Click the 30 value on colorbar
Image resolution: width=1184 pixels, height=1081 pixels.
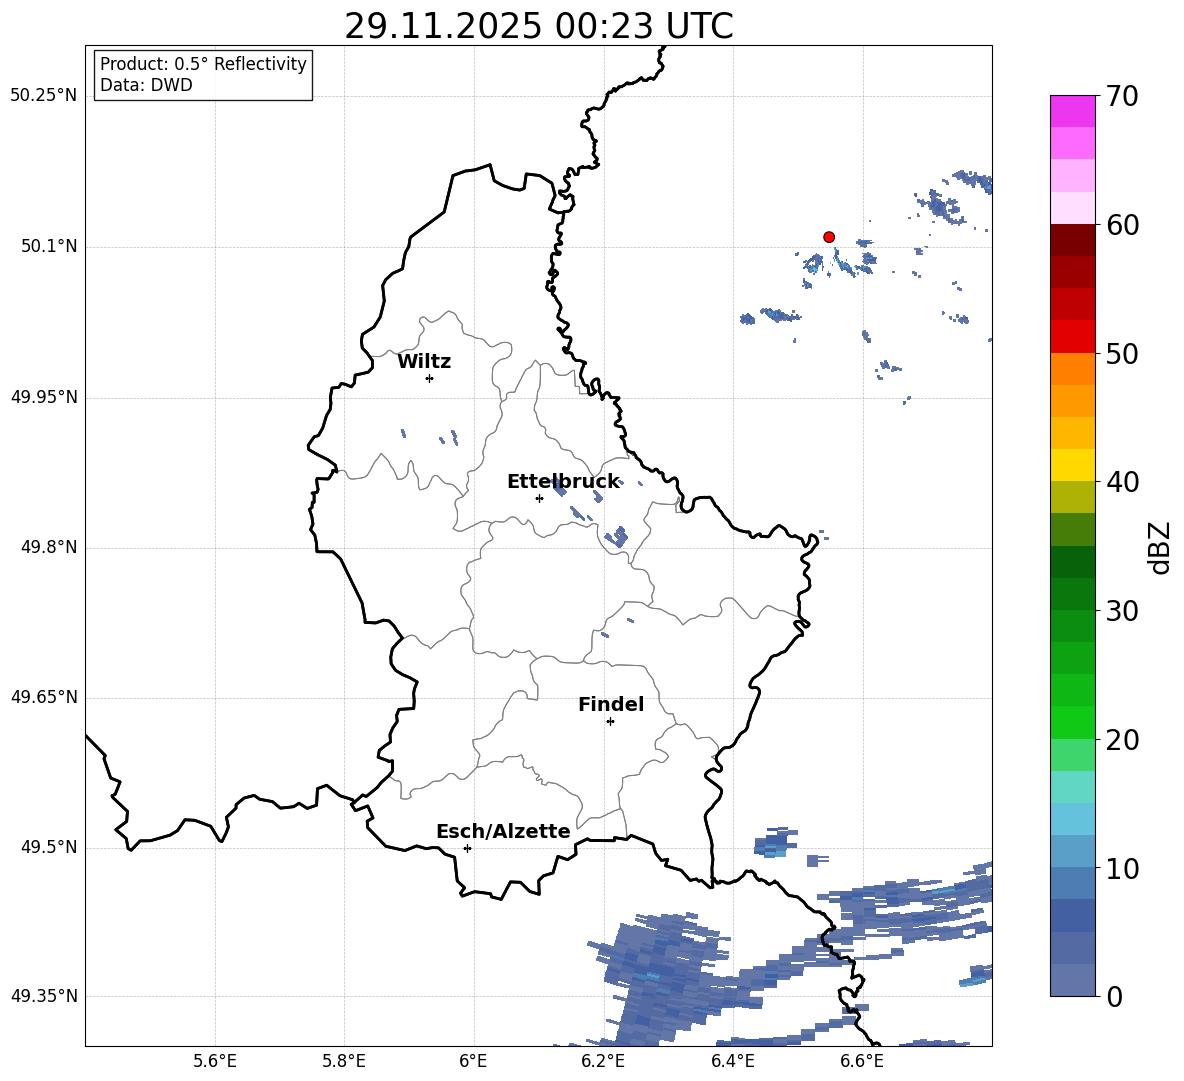pos(1122,611)
